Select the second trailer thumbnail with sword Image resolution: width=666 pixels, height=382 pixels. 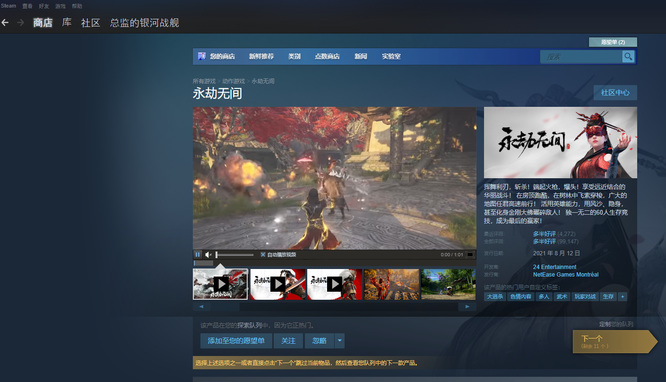[x=278, y=284]
